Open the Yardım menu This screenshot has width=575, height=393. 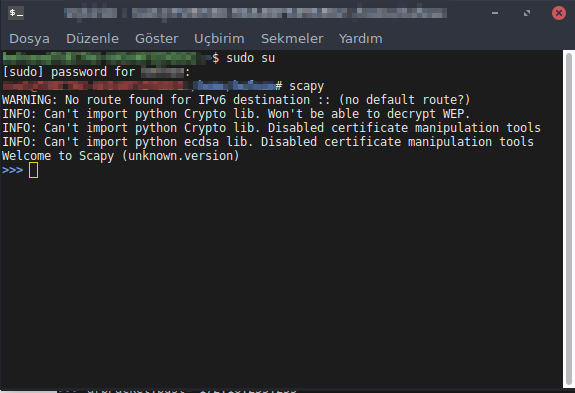[x=360, y=38]
